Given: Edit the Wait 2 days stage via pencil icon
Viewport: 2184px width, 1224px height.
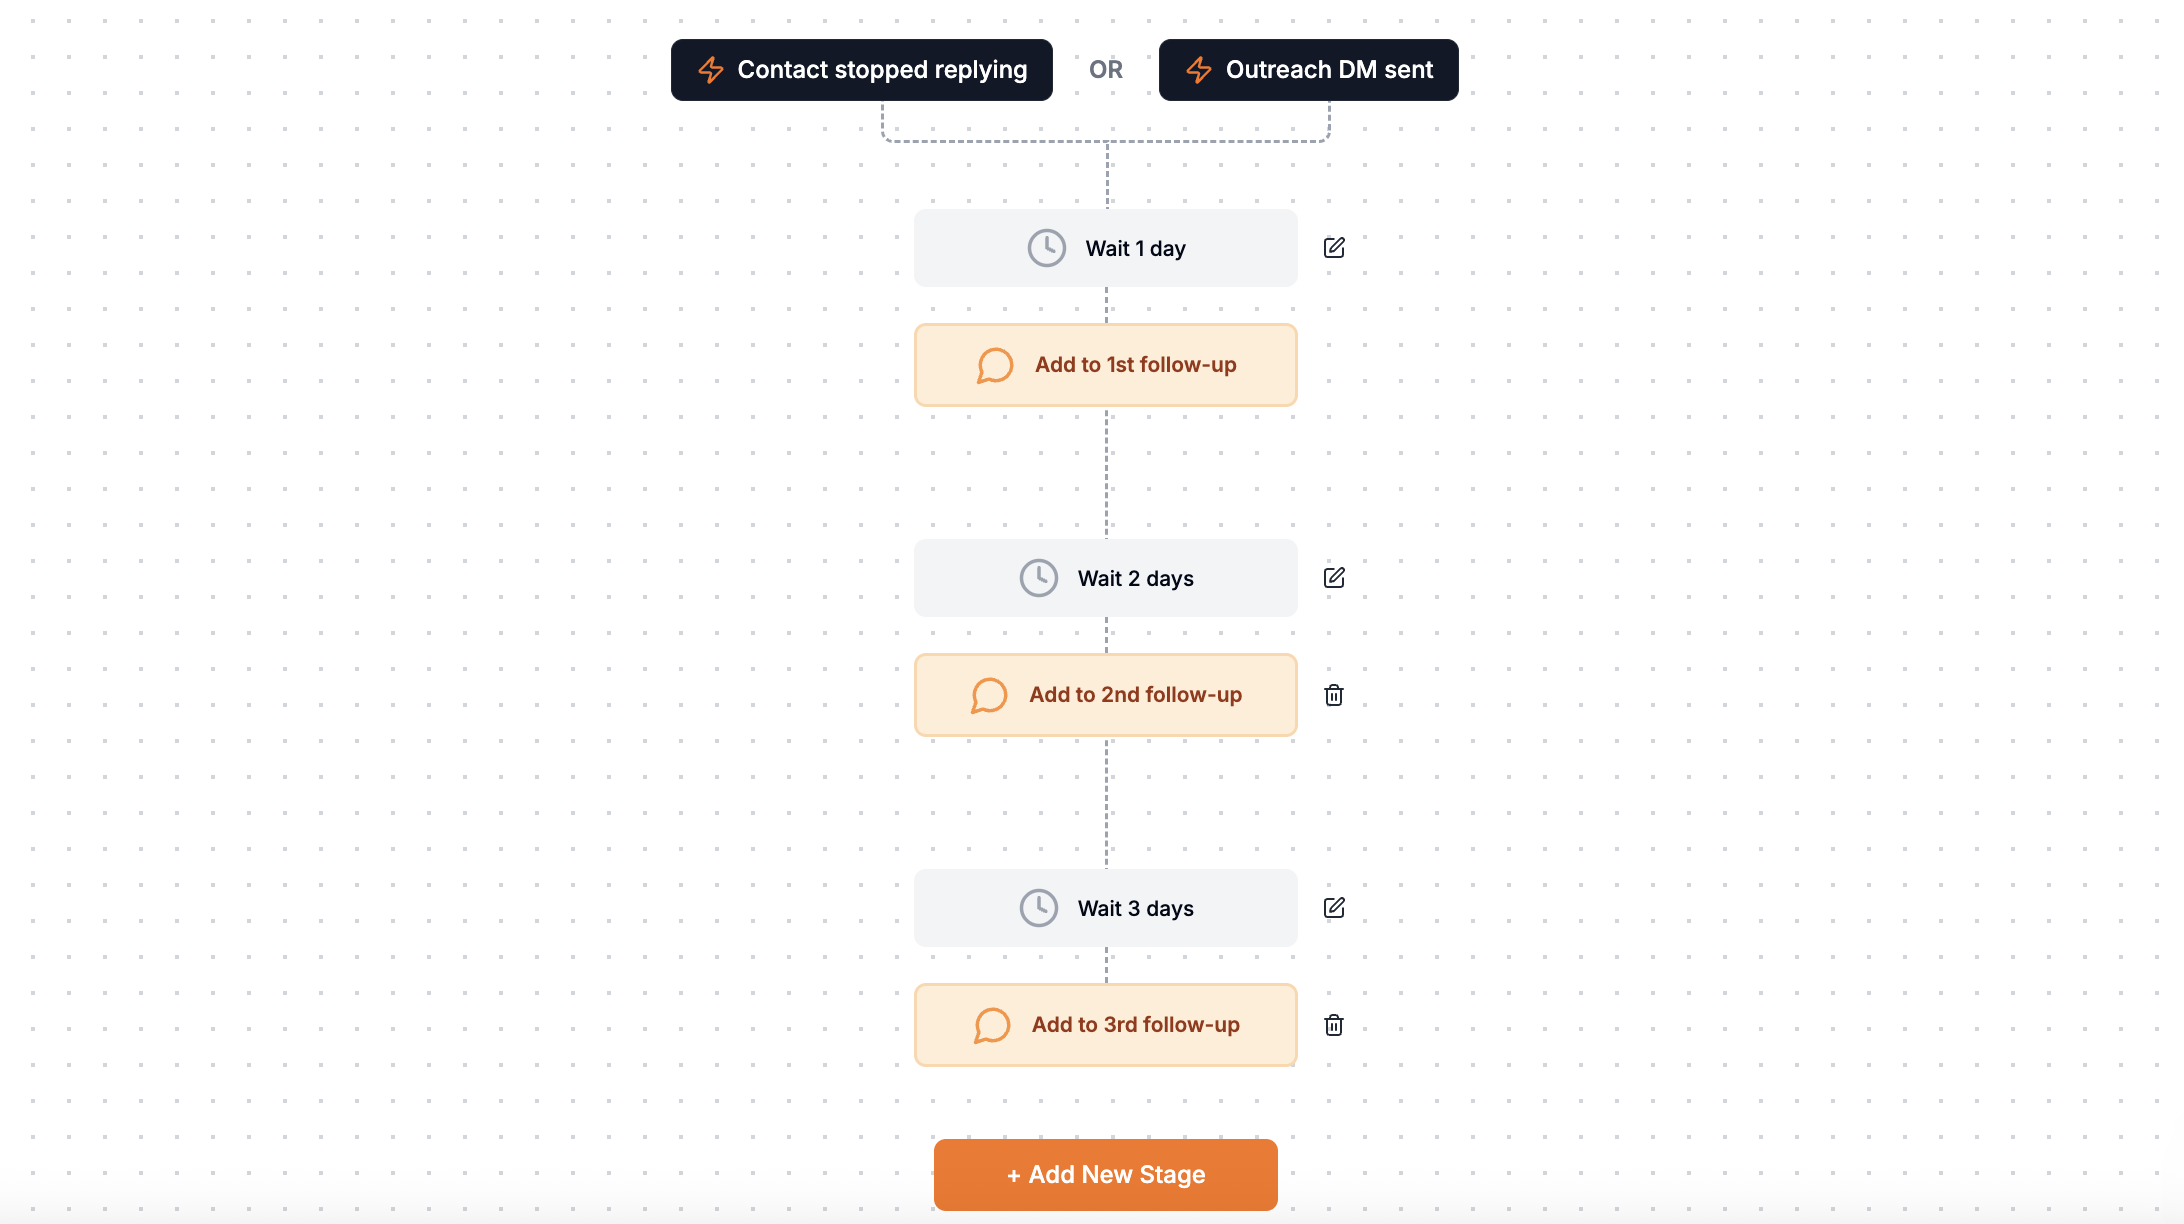Looking at the screenshot, I should 1333,577.
